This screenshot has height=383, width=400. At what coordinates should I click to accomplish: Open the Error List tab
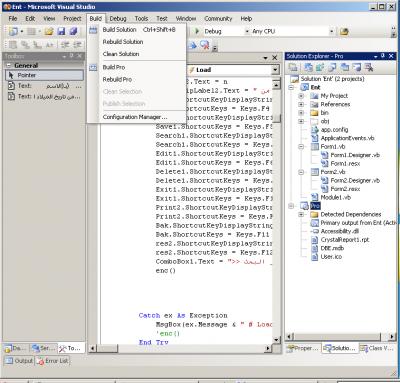53,361
